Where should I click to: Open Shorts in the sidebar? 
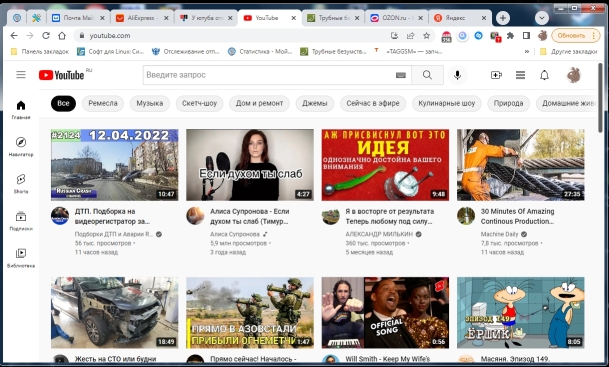point(21,184)
